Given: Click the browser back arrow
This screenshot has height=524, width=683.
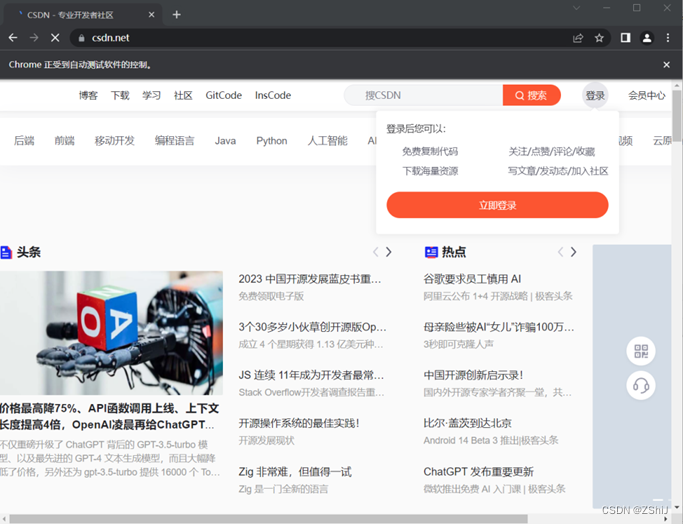Looking at the screenshot, I should pos(13,38).
